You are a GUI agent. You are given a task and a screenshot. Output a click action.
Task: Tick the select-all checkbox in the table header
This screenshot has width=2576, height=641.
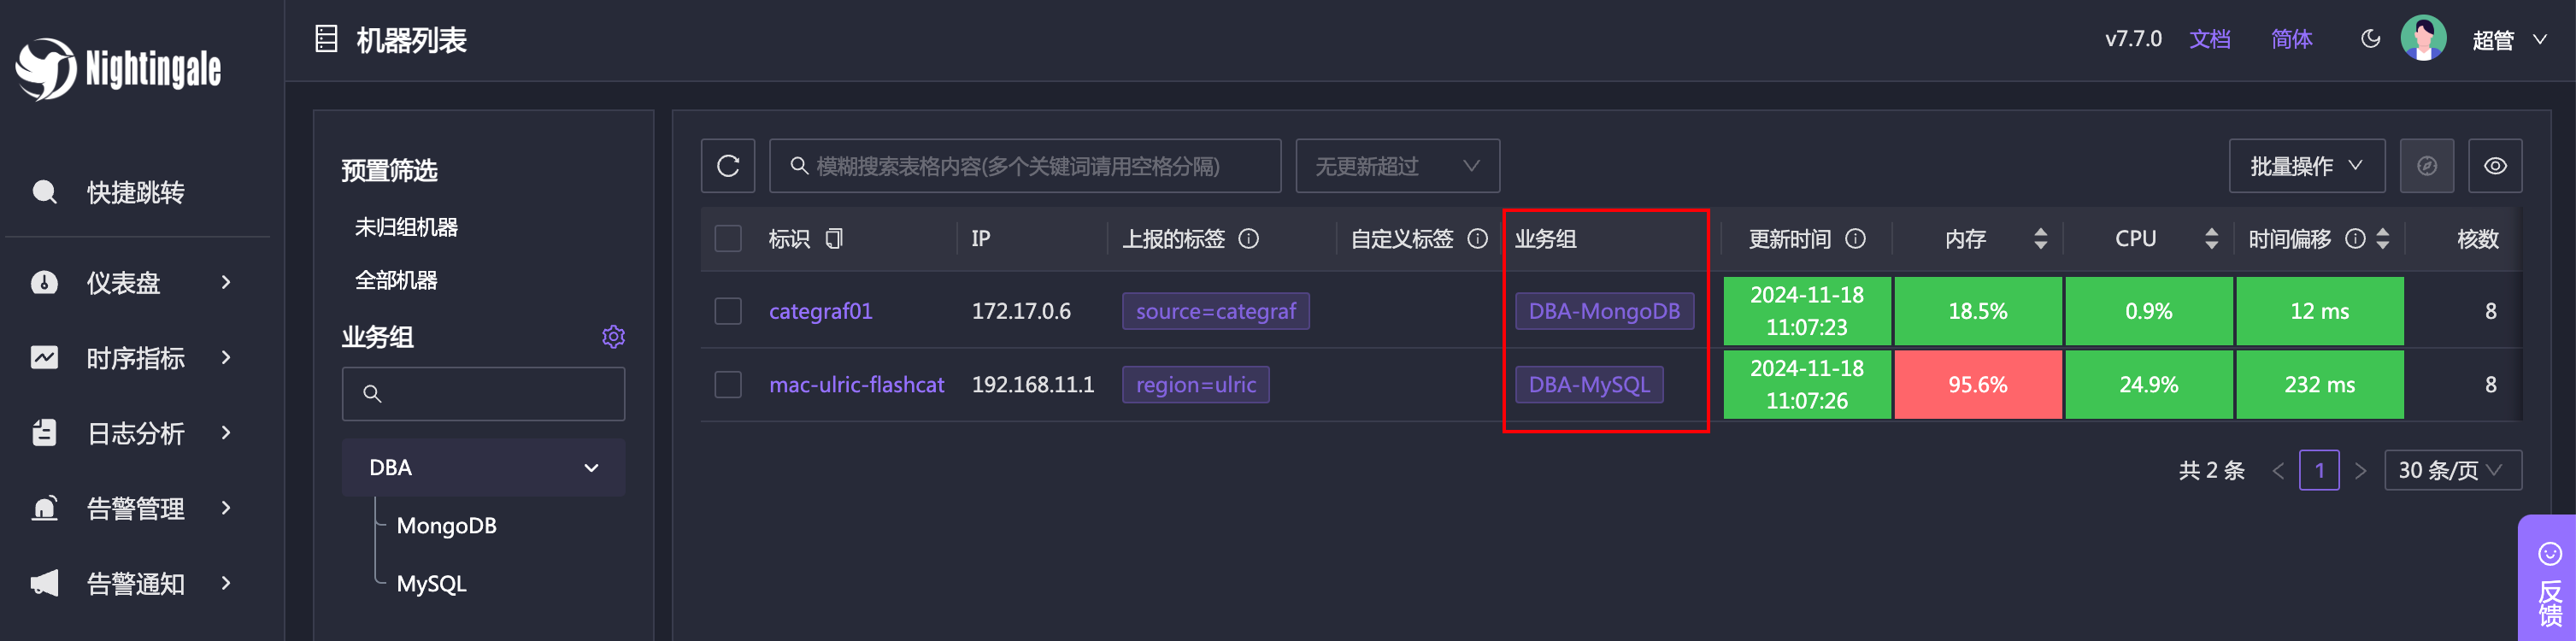728,239
